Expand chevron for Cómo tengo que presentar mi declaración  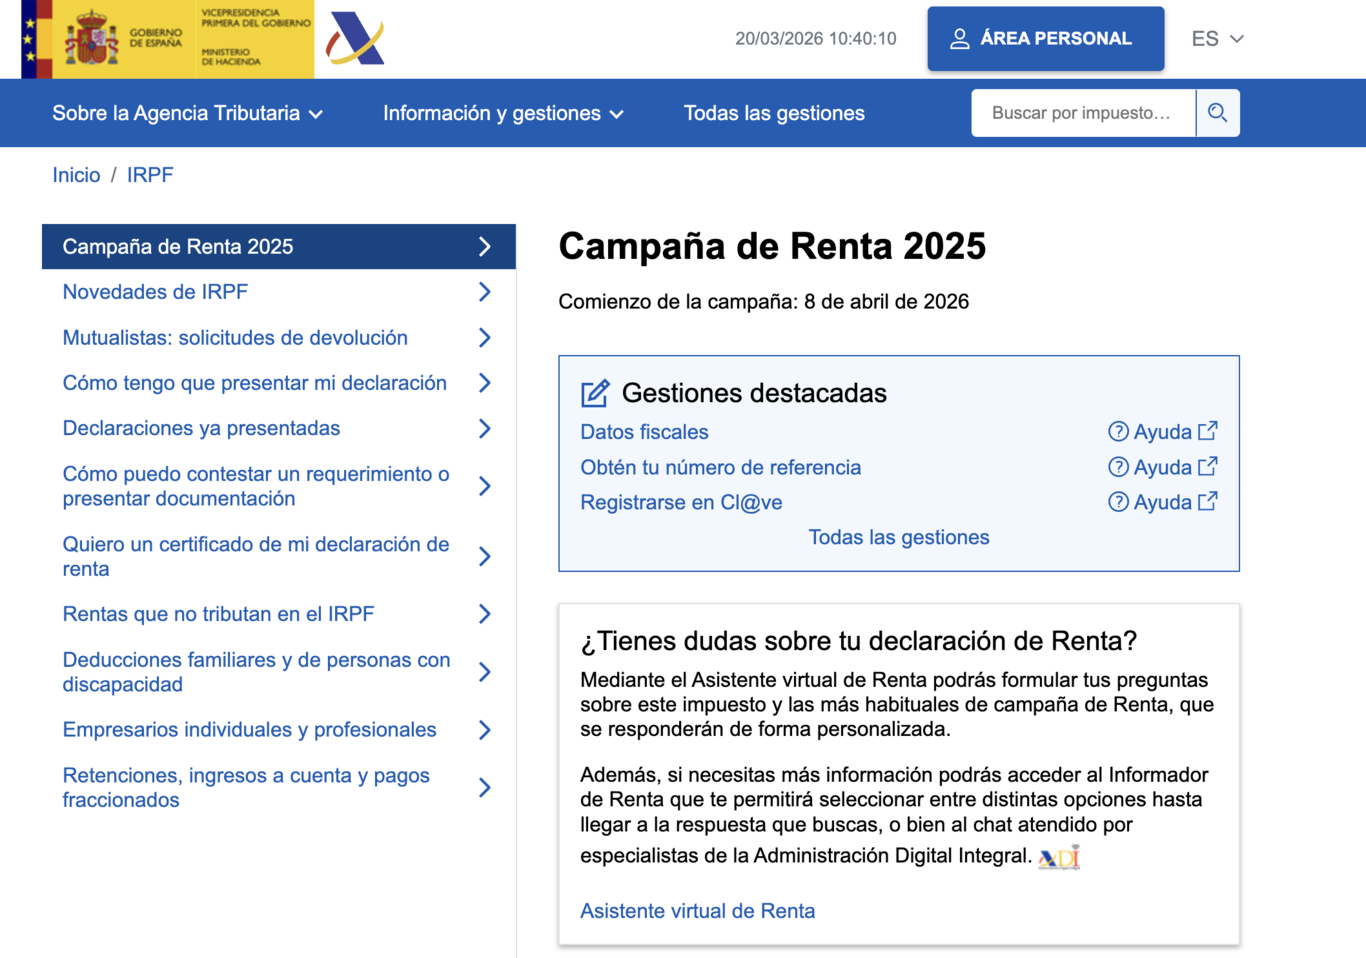pyautogui.click(x=485, y=383)
